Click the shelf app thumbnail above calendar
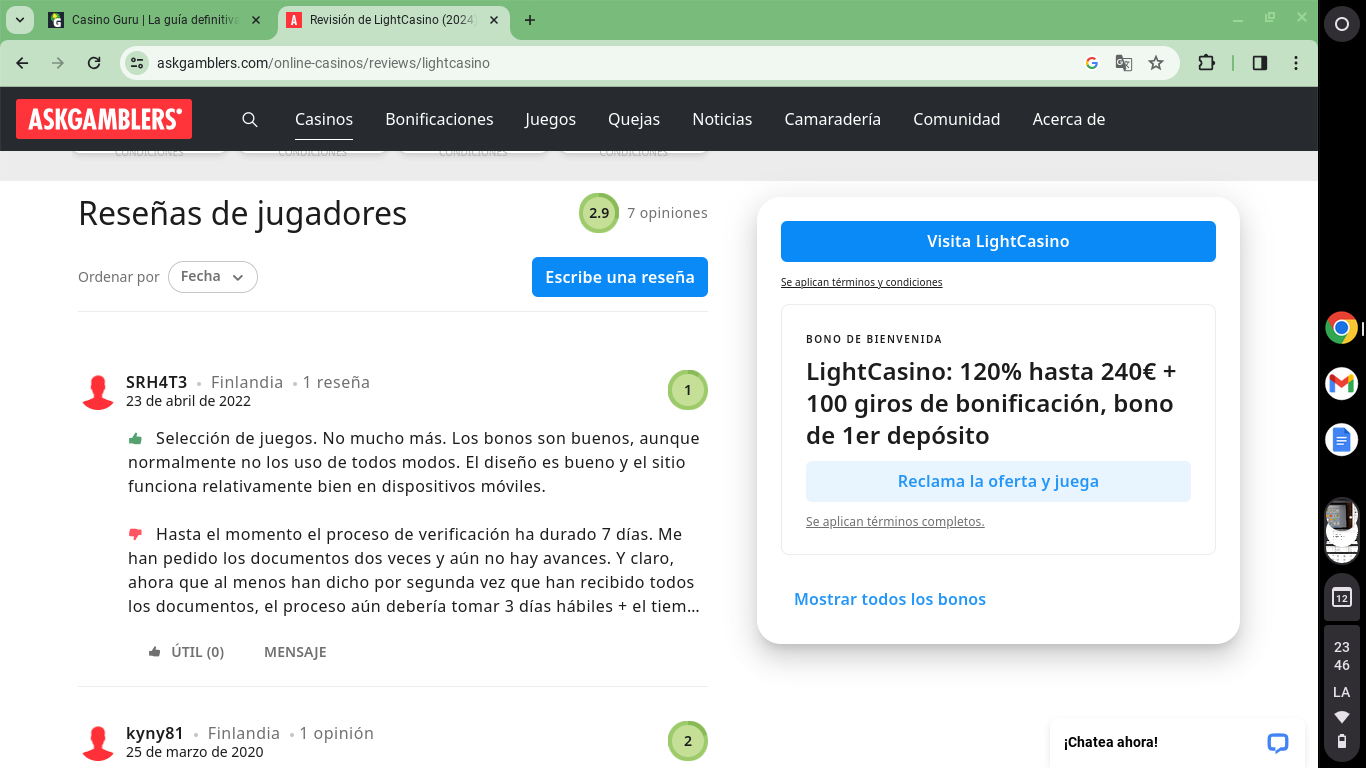Image resolution: width=1366 pixels, height=768 pixels. 1342,531
